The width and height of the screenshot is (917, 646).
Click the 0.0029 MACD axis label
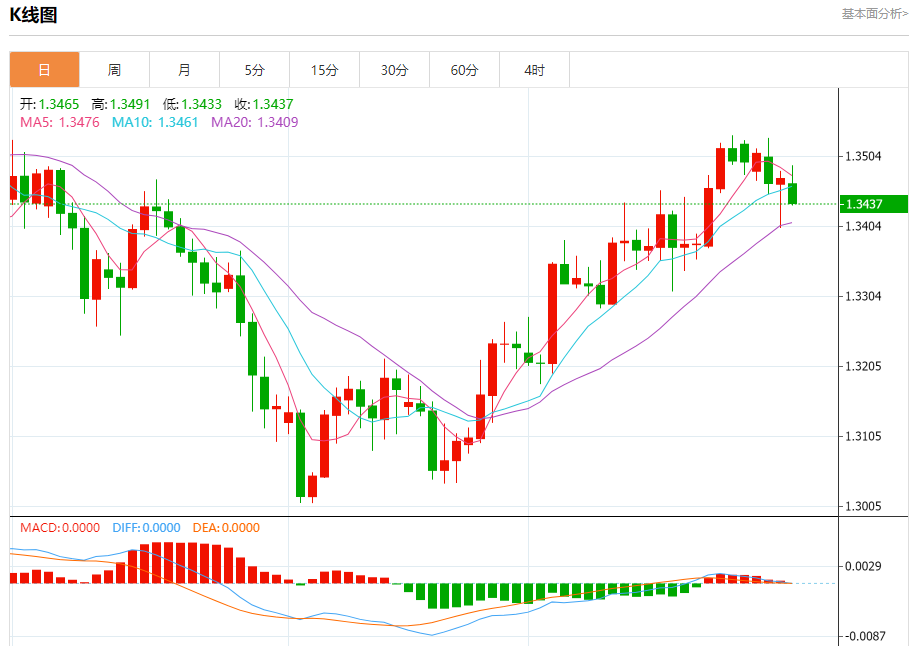[x=863, y=566]
